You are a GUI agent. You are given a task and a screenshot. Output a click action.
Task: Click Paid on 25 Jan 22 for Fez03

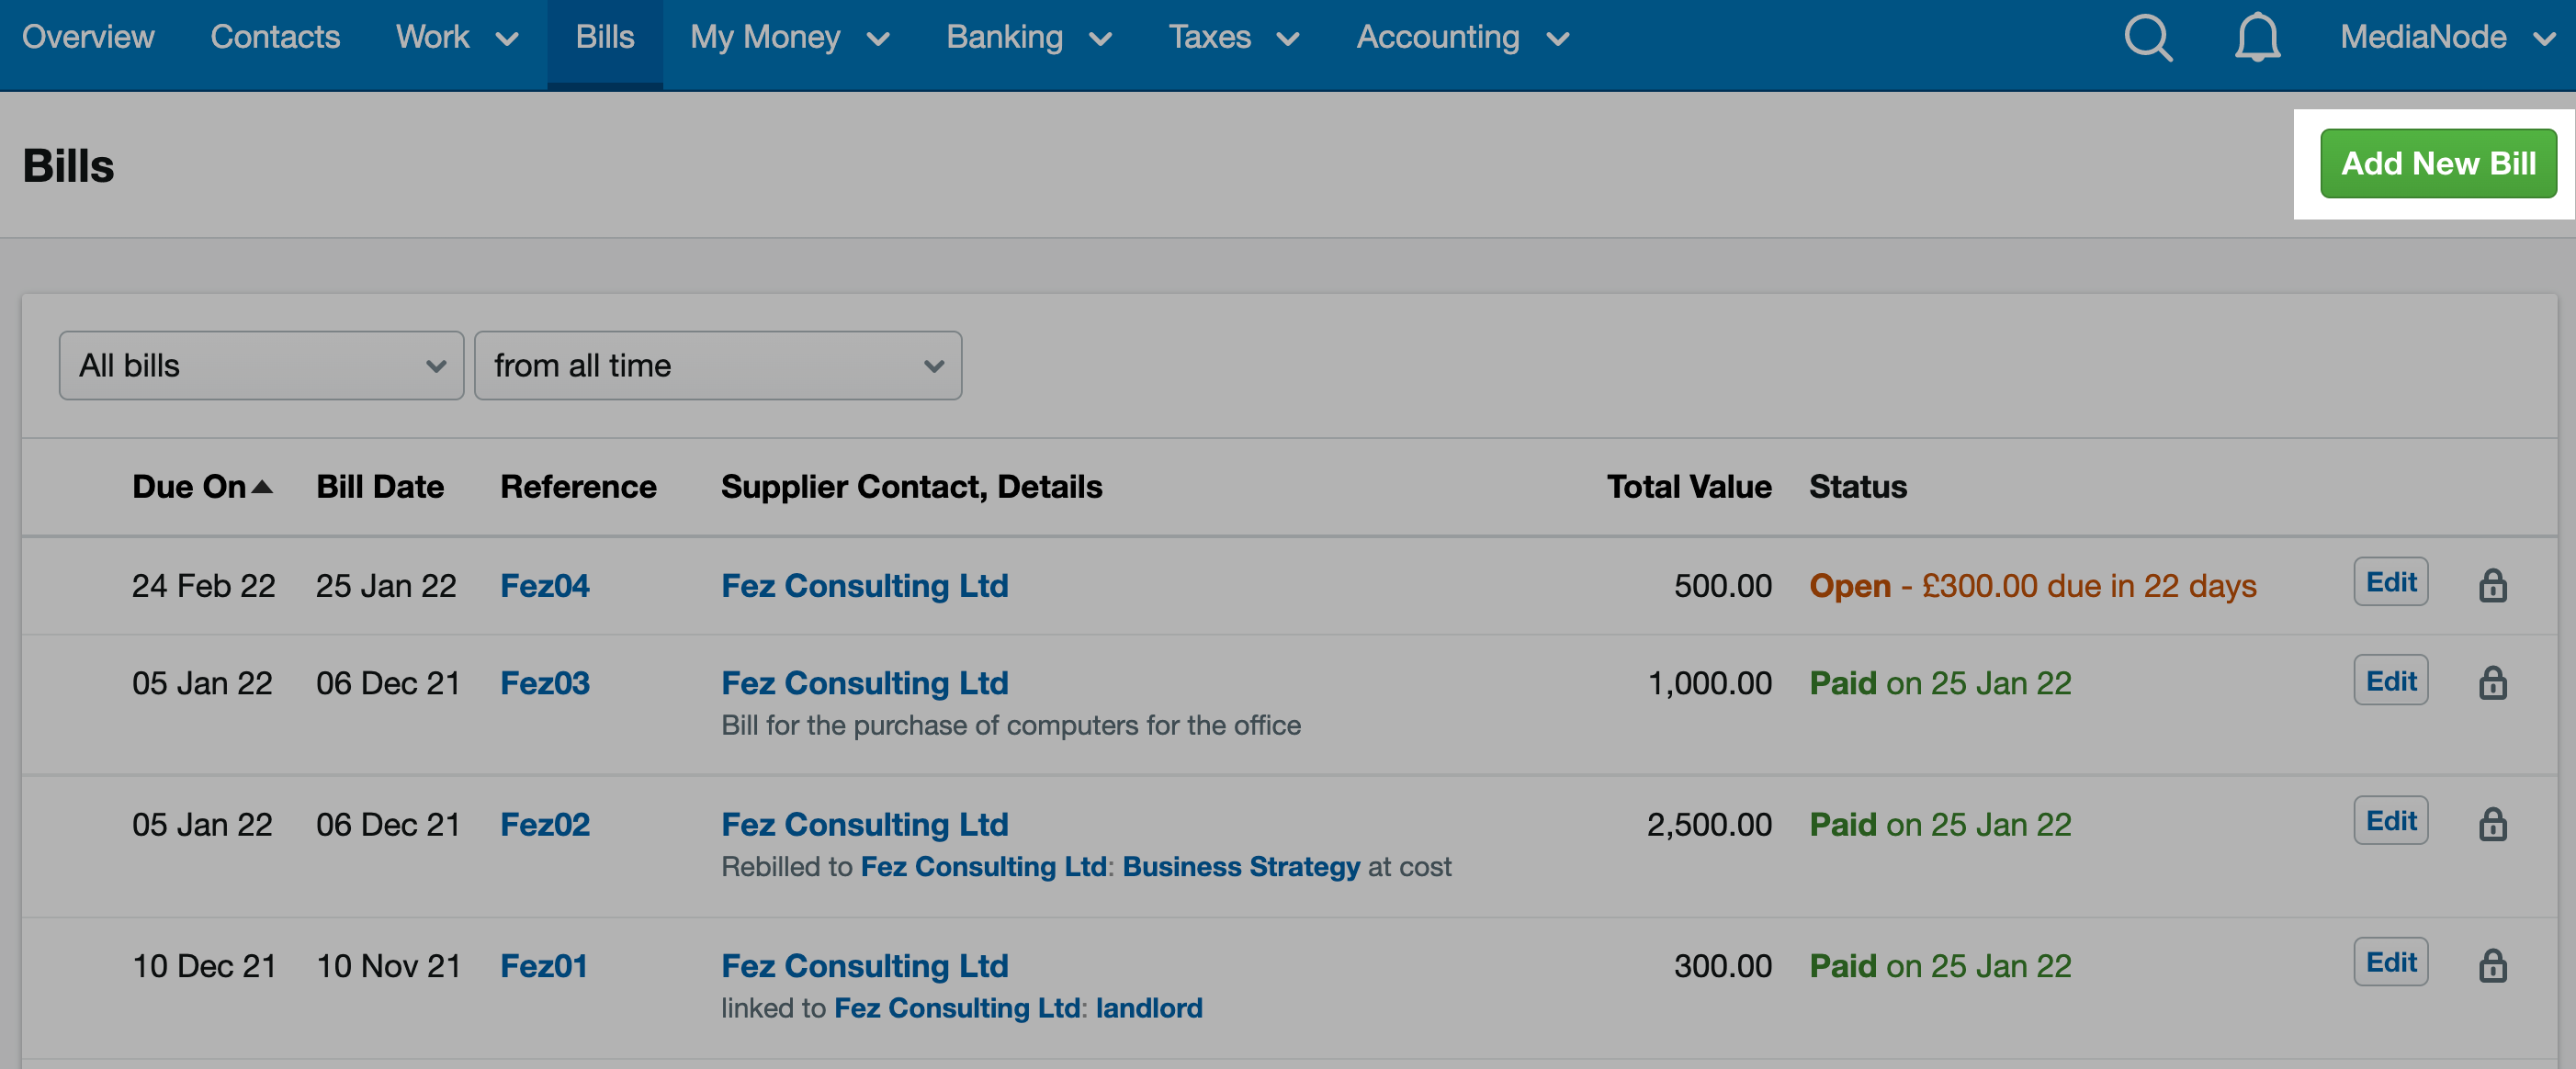click(x=1940, y=684)
